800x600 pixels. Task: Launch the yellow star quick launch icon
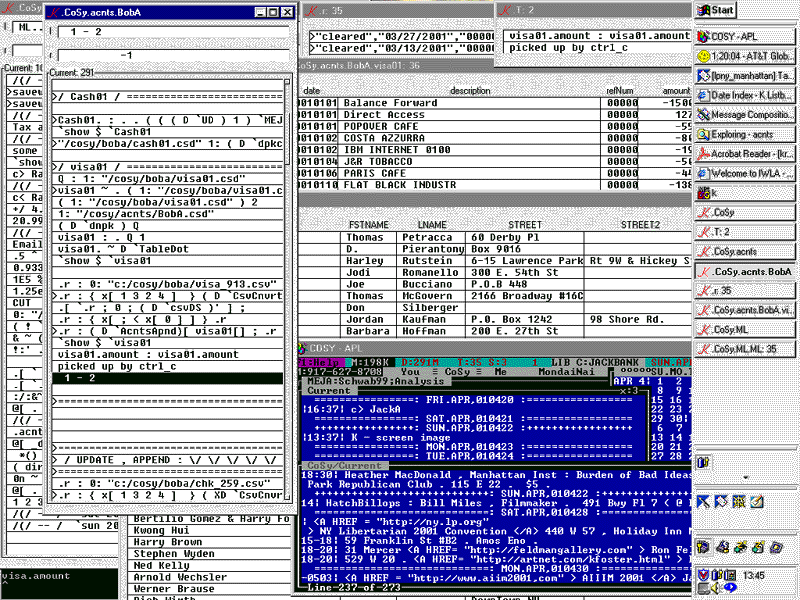[738, 502]
